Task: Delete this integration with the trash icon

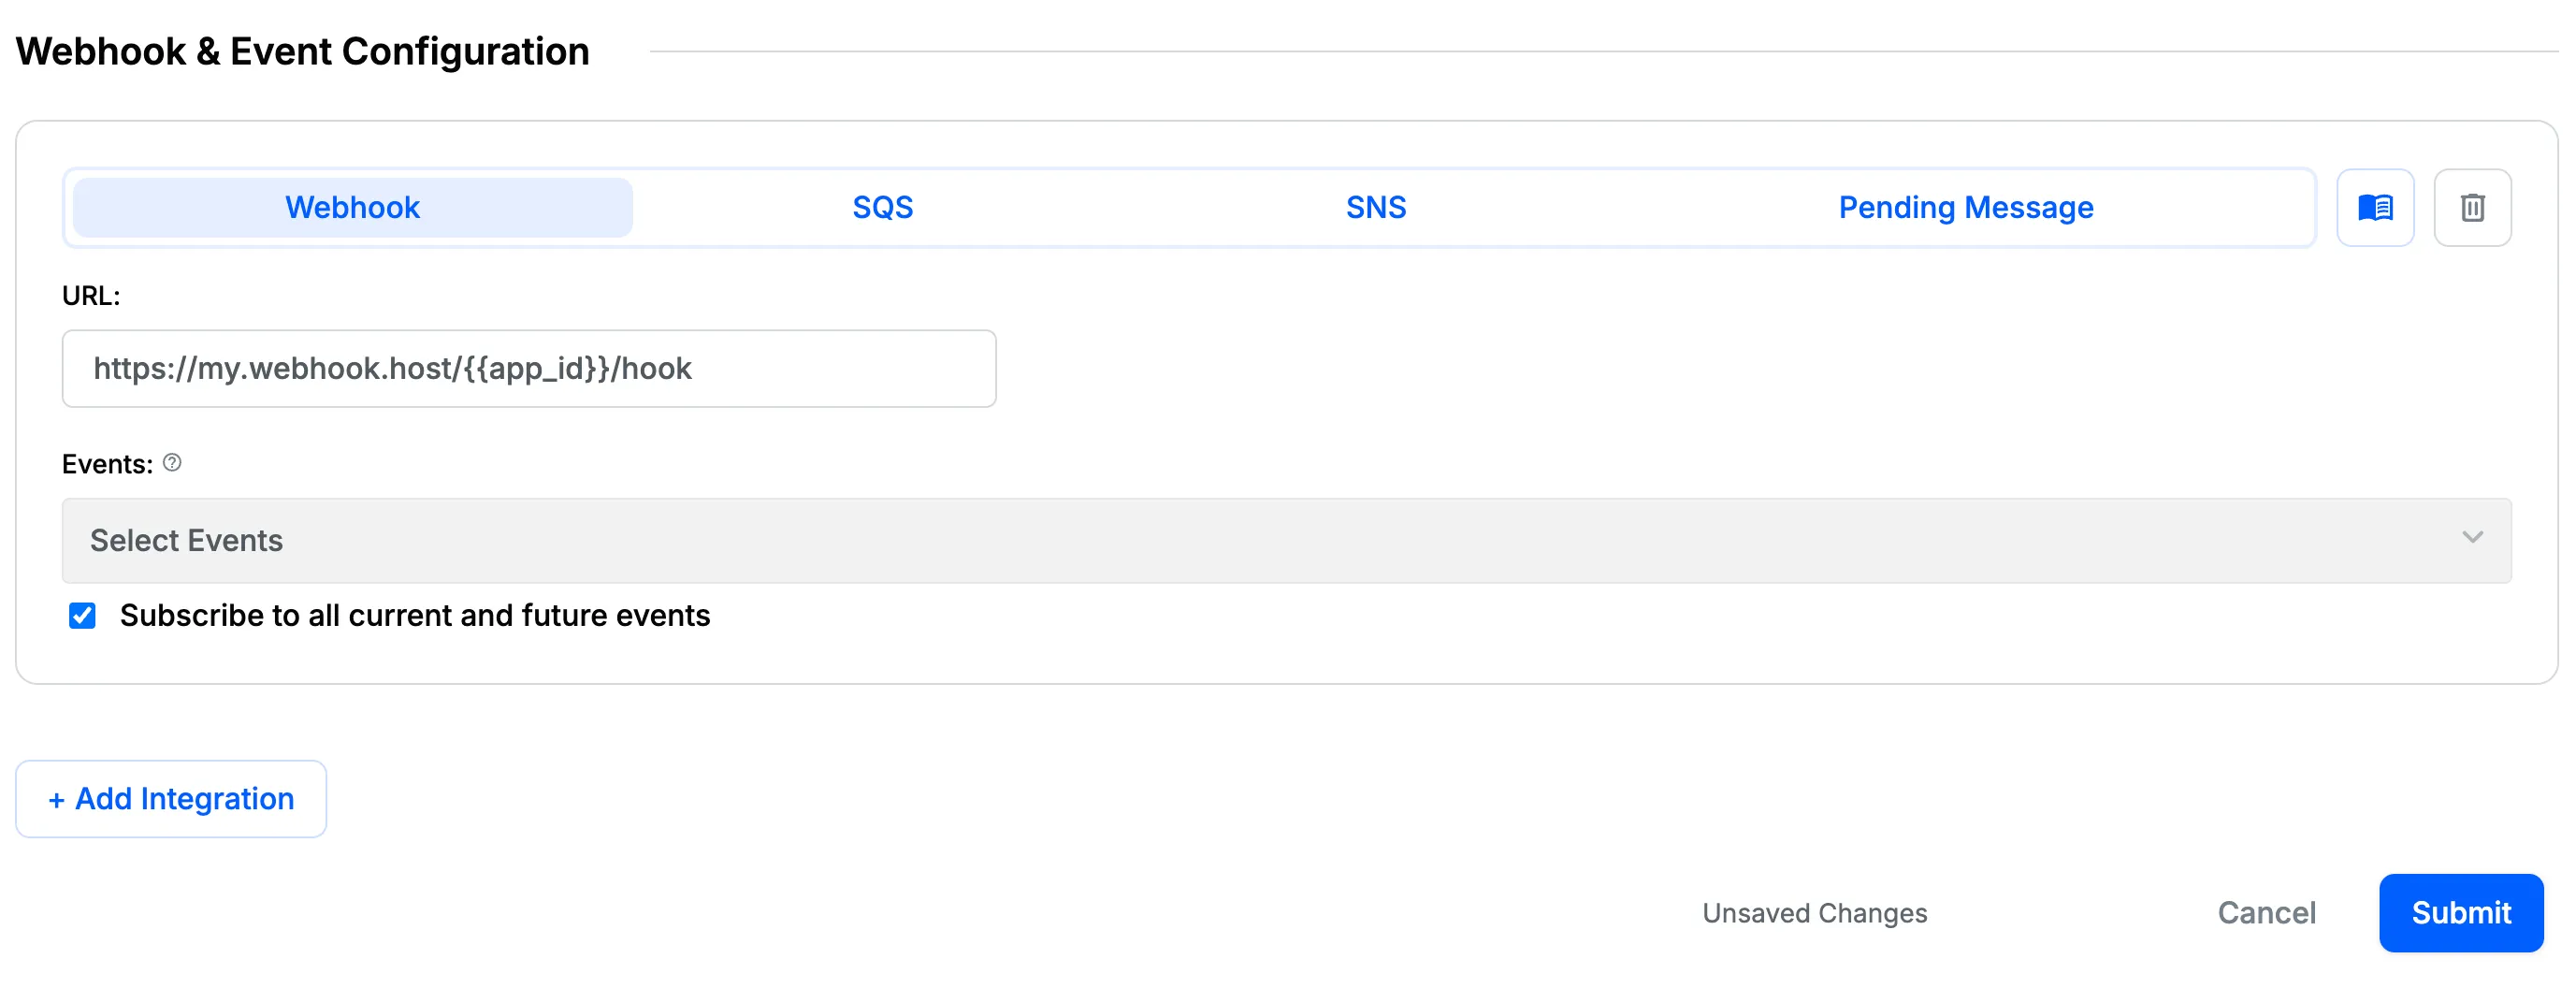Action: coord(2471,208)
